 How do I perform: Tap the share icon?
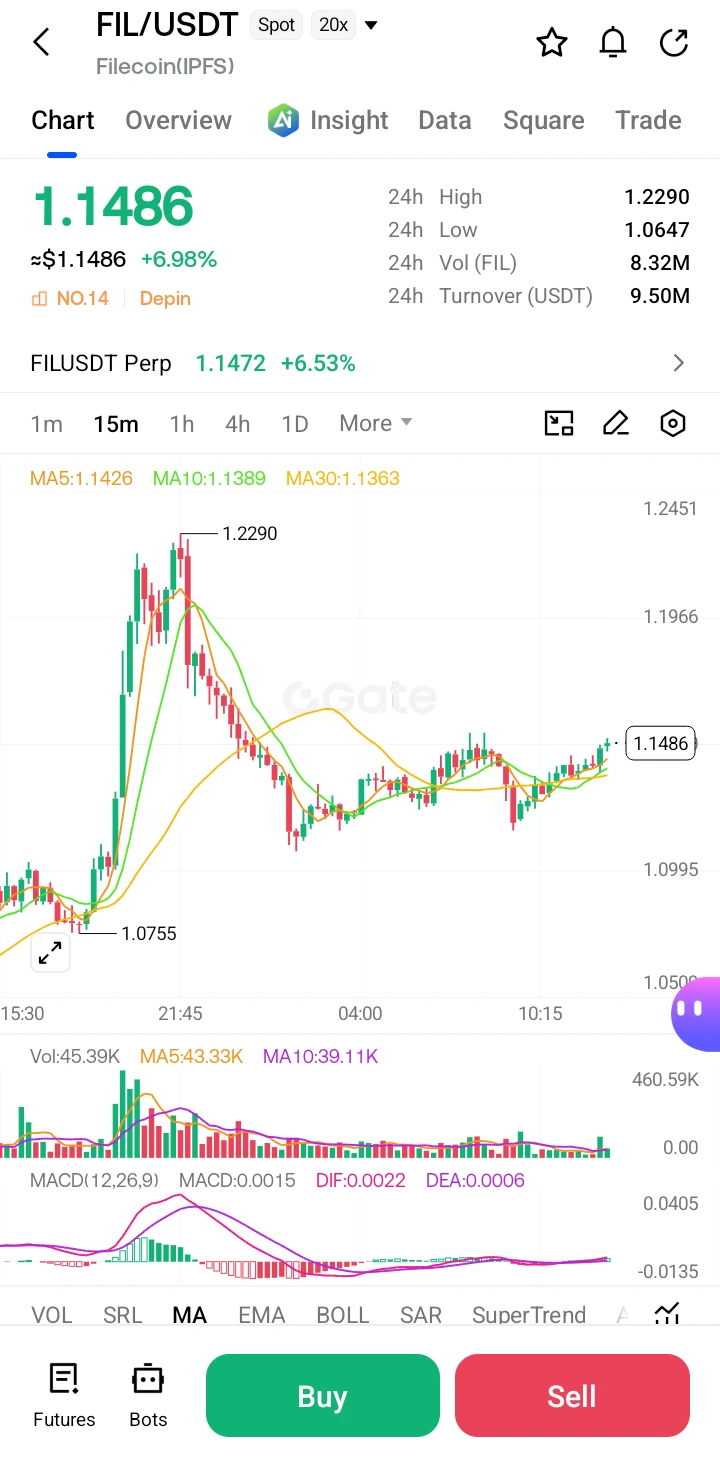[675, 43]
